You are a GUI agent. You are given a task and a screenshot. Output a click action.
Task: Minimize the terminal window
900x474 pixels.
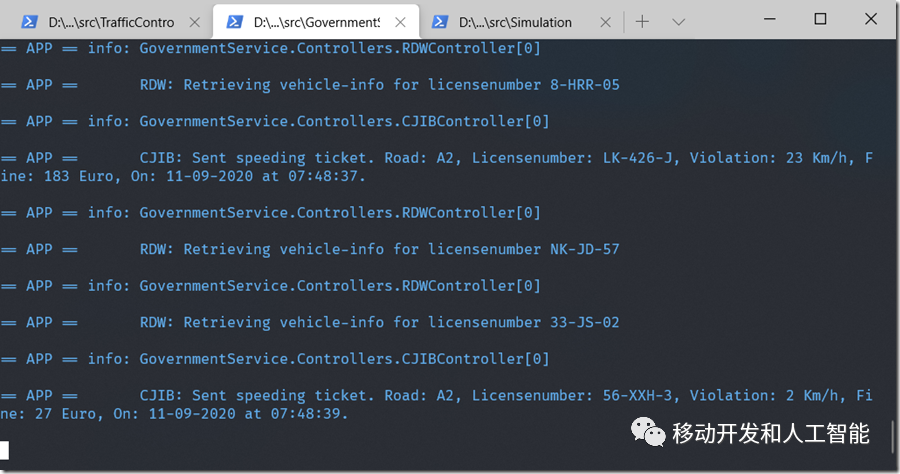(770, 19)
